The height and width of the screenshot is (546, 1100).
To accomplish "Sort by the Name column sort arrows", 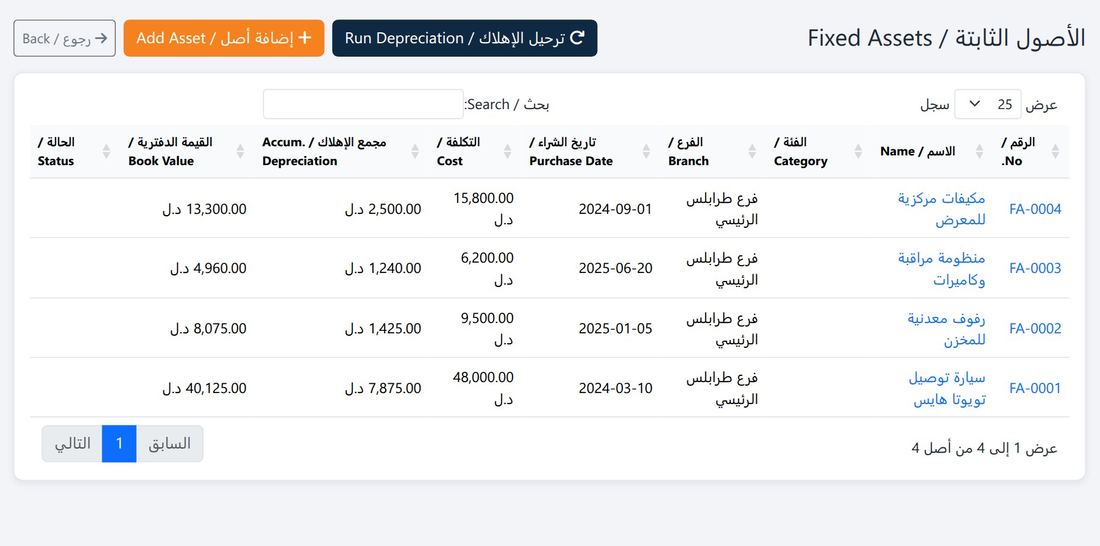I will point(979,152).
